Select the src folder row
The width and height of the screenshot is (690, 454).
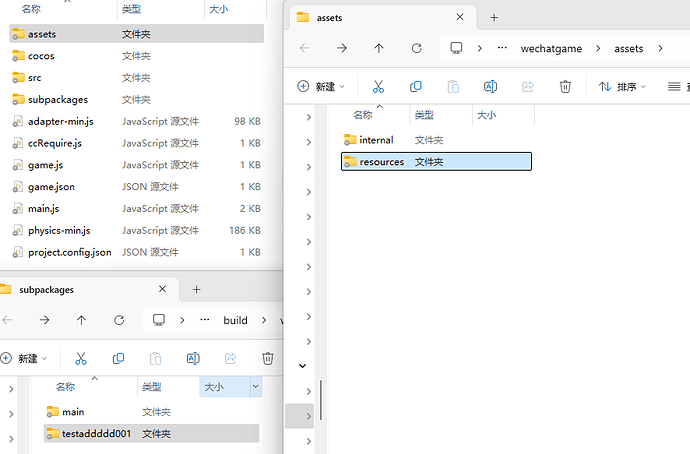click(136, 78)
